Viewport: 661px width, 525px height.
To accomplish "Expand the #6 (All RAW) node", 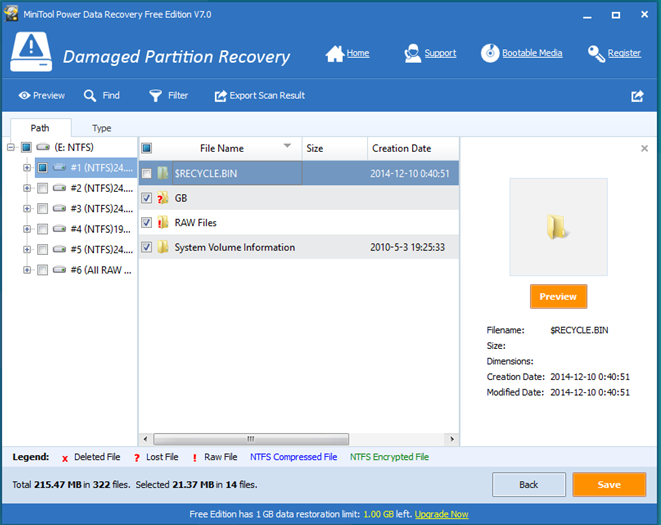I will [27, 270].
